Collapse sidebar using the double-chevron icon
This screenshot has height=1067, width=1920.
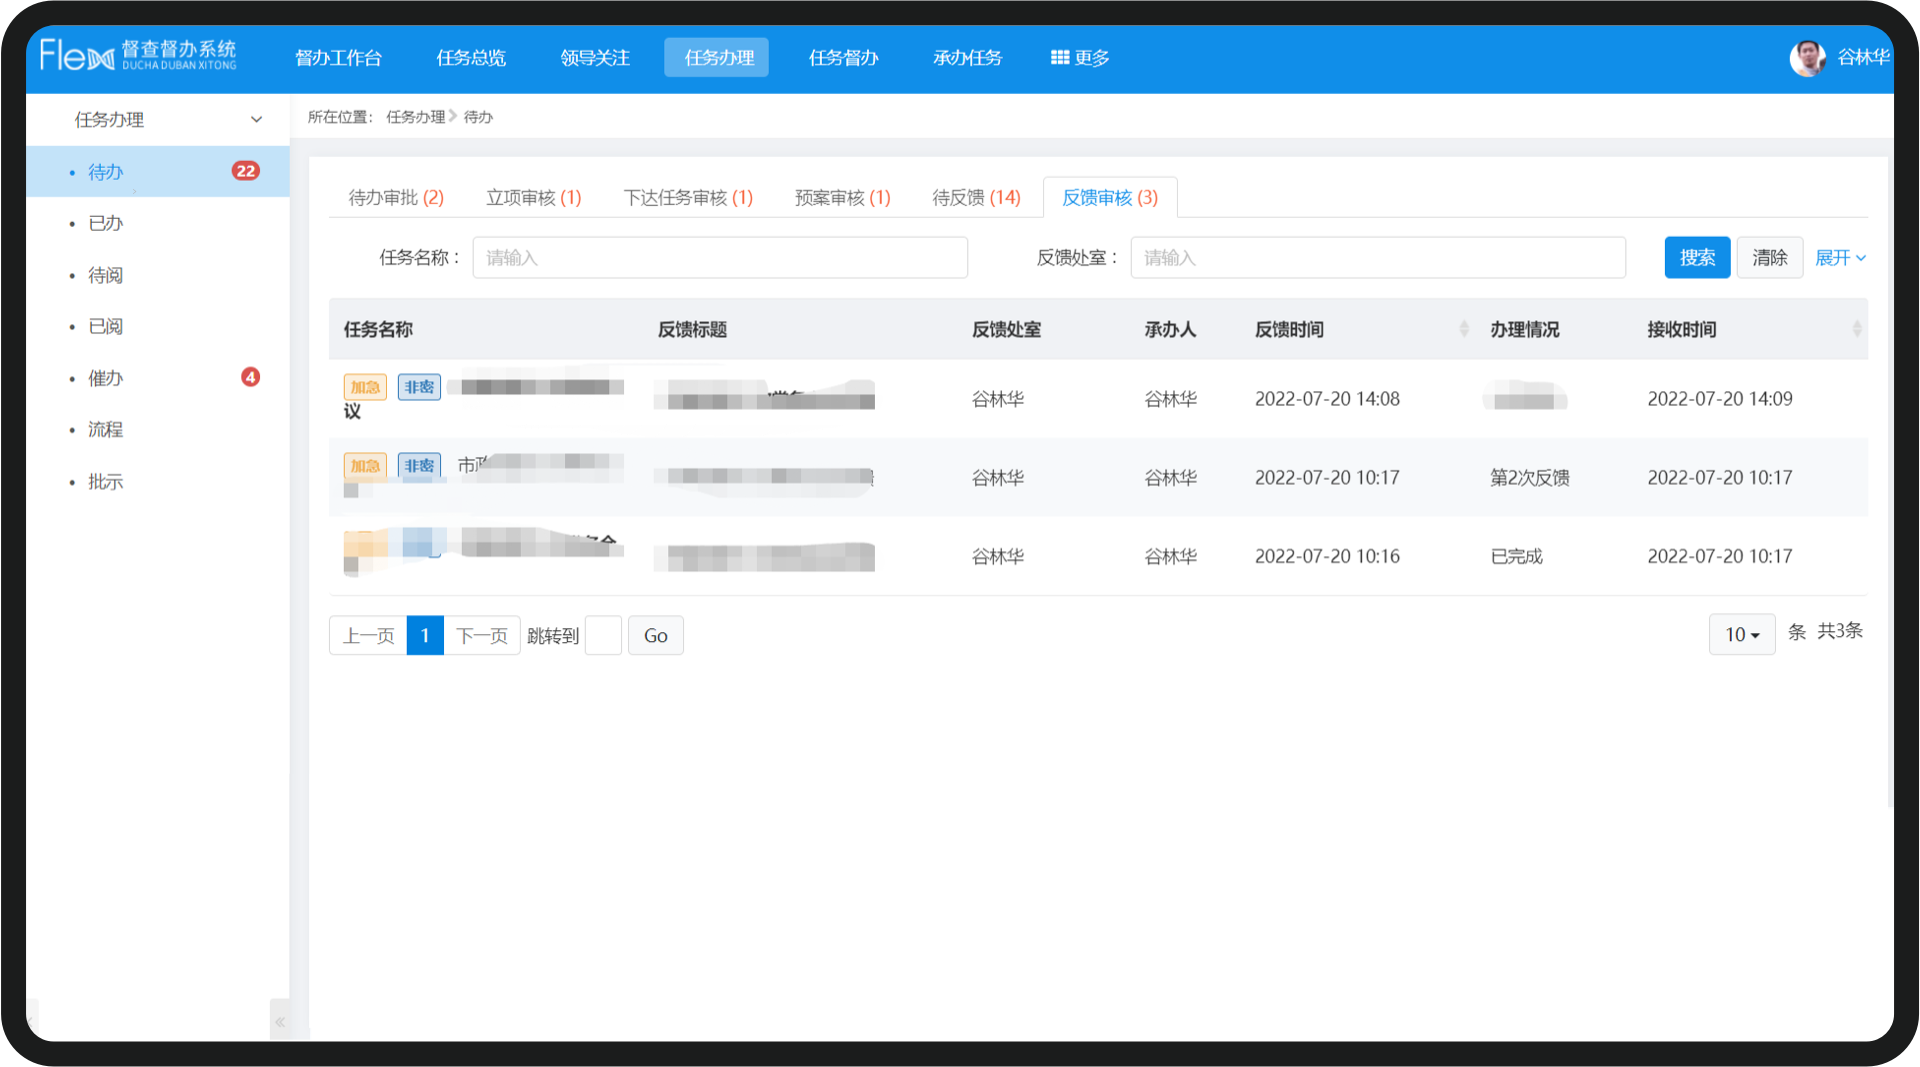tap(280, 1021)
